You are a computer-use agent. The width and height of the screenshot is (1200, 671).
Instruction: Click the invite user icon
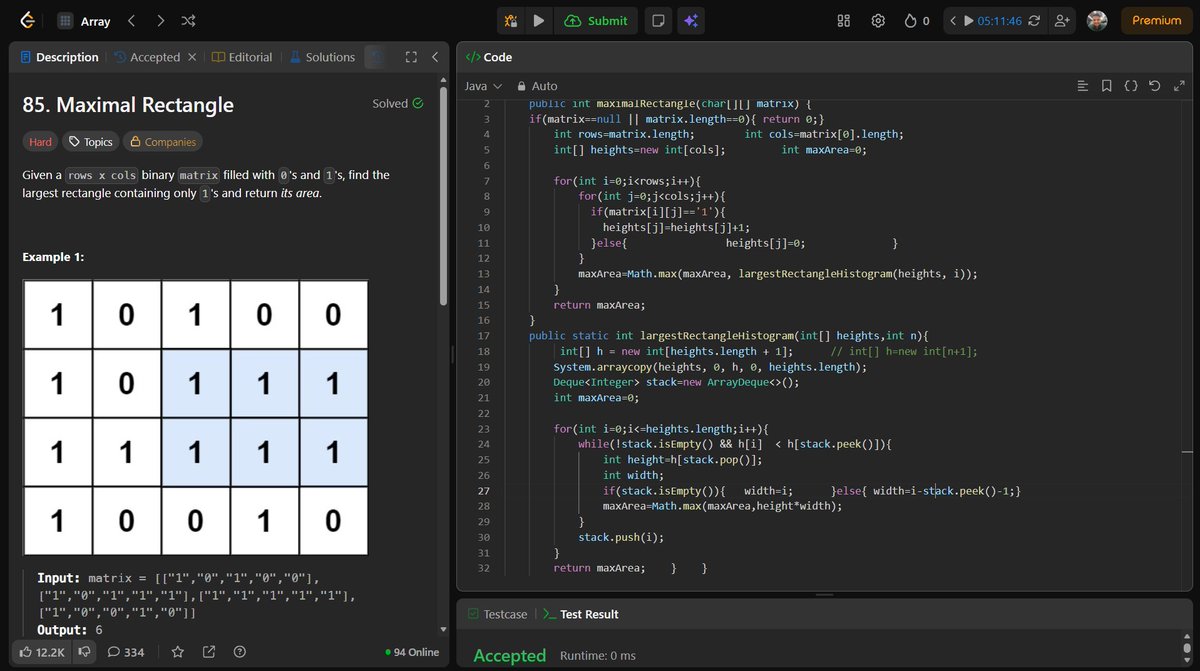1062,20
